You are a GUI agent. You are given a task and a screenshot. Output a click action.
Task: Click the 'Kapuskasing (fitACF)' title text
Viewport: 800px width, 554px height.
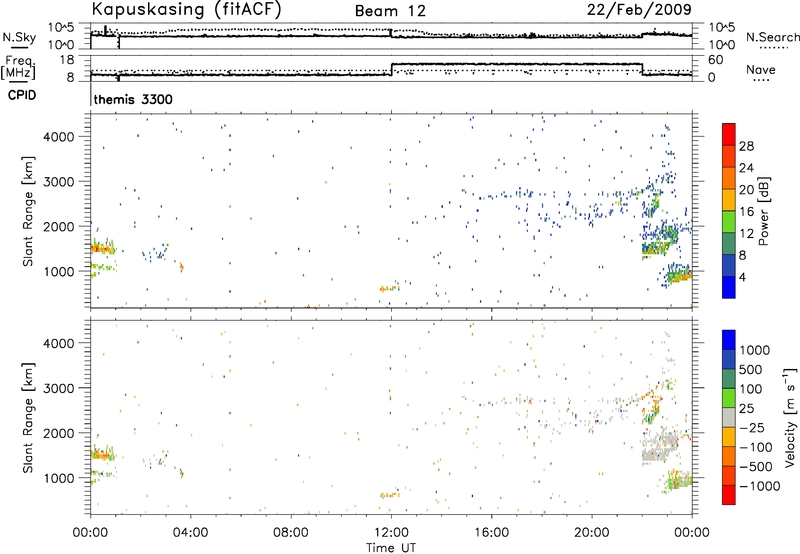(187, 10)
